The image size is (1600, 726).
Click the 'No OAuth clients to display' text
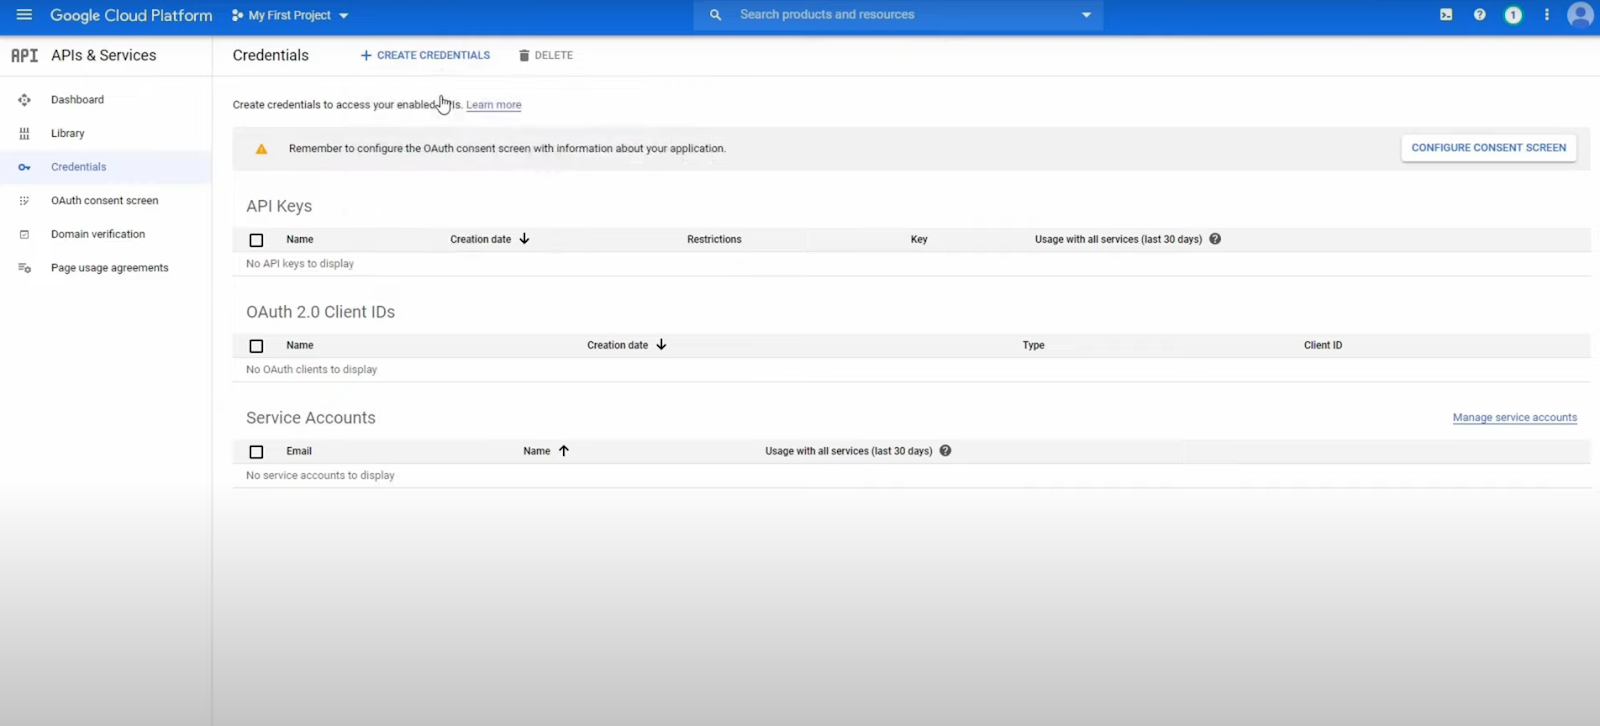click(x=312, y=370)
